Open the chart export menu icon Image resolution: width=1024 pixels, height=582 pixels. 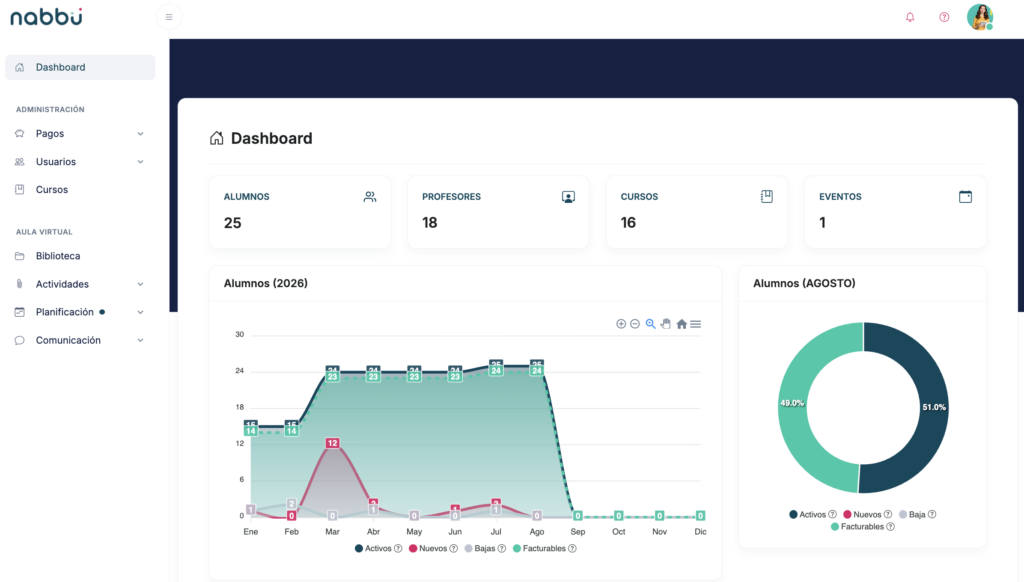pos(696,324)
